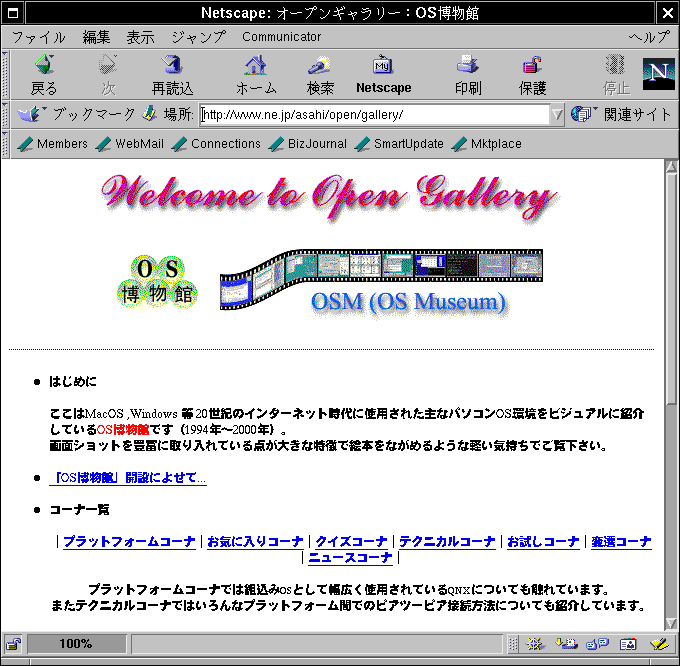Close the Netscape window

point(667,13)
